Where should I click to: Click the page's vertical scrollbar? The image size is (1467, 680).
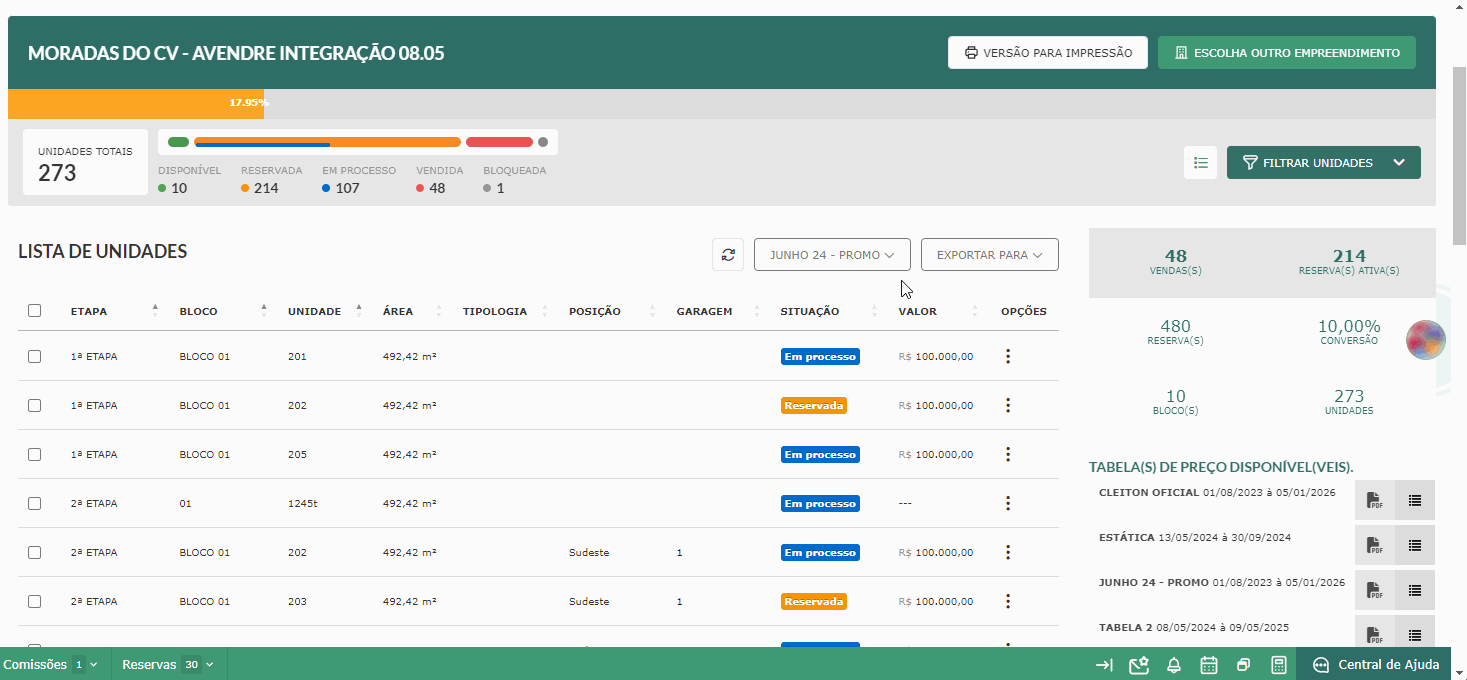point(1459,155)
